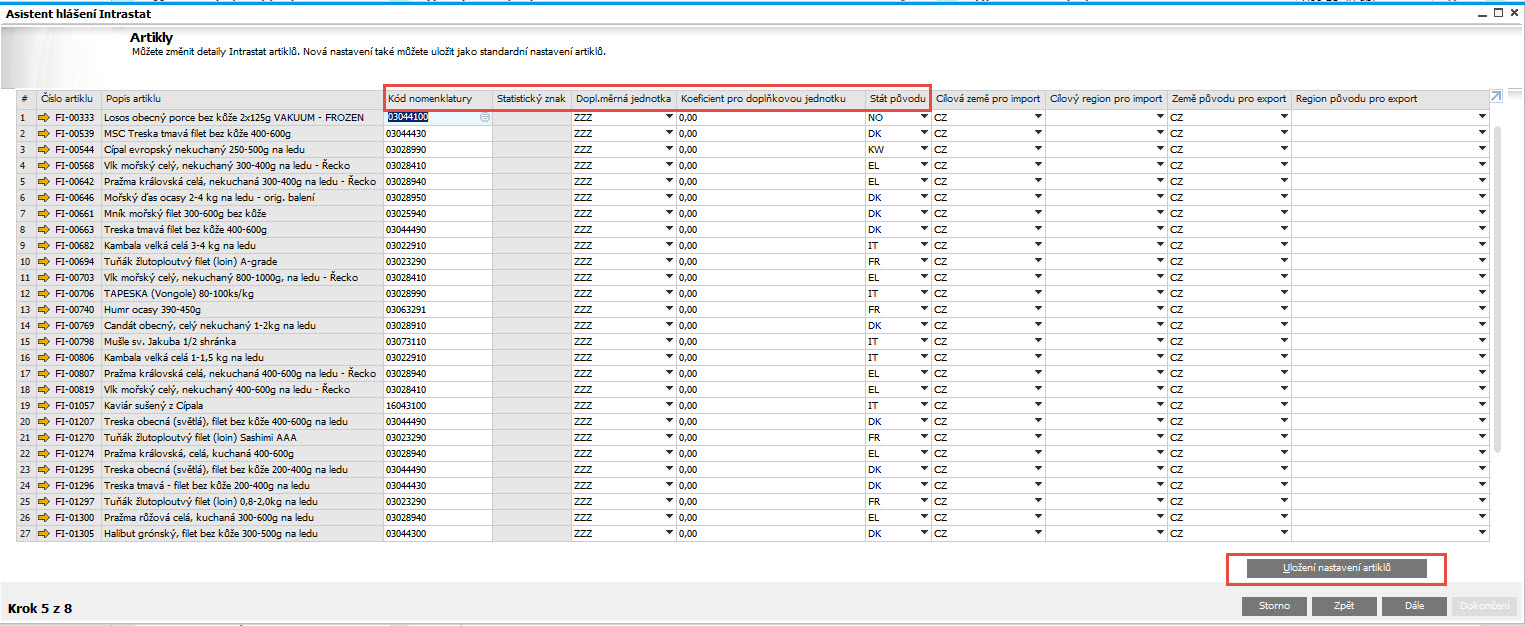Open link arrow for article FI-00646
1525x626 pixels.
[45, 197]
